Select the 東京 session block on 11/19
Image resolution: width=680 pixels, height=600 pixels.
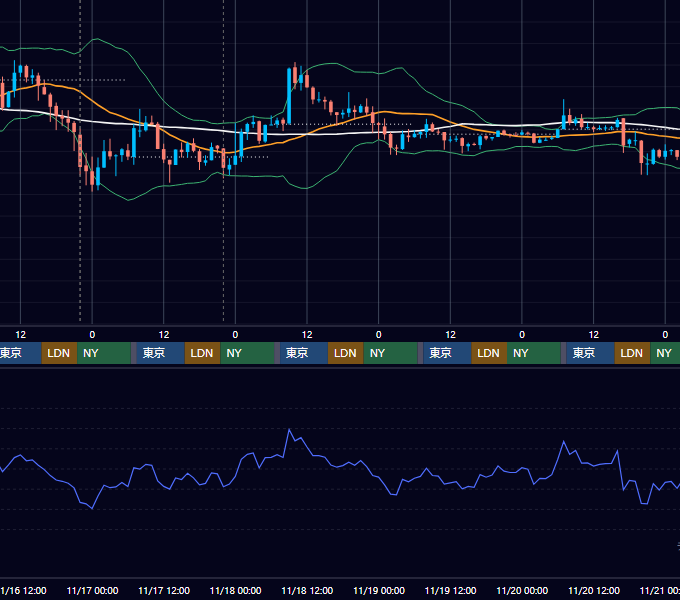(447, 353)
